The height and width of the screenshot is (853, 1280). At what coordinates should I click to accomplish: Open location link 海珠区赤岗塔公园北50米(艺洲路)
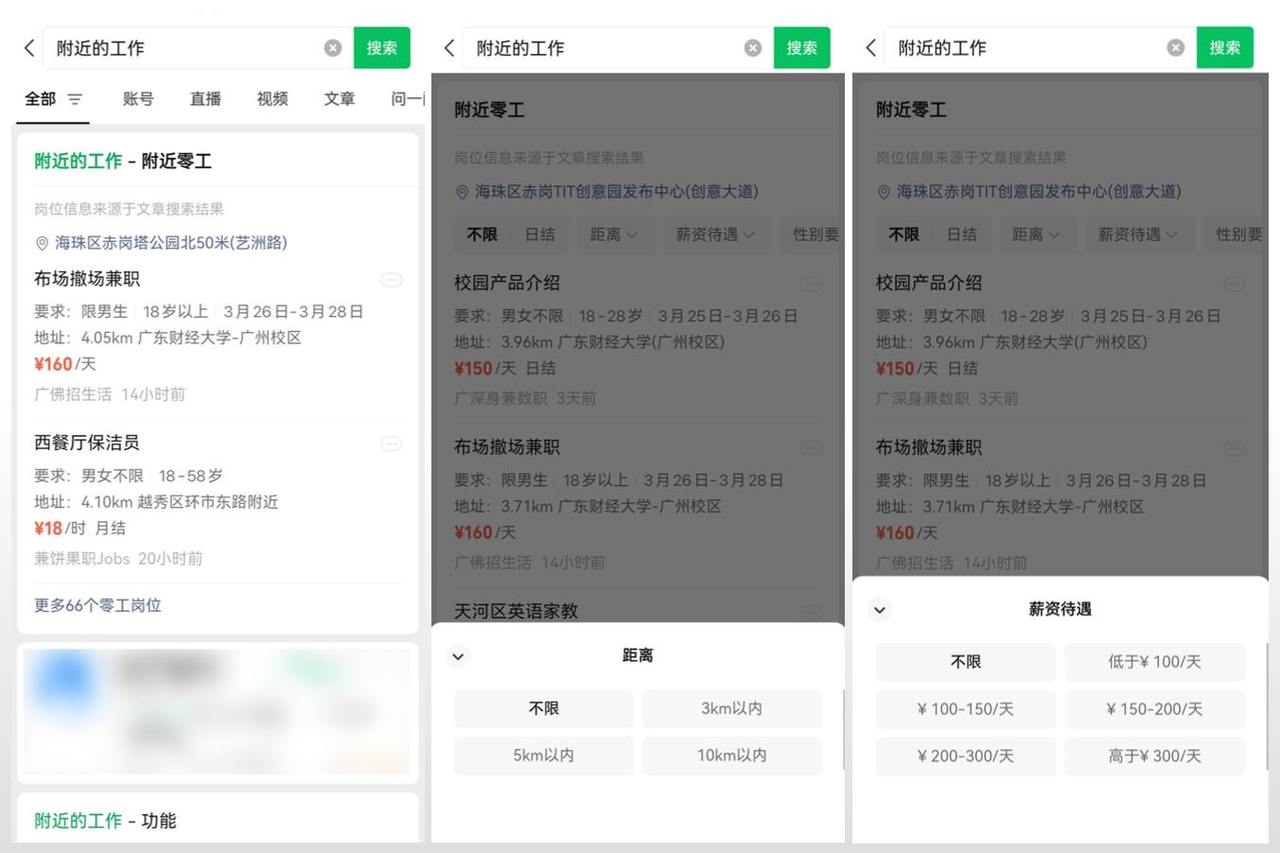[171, 243]
